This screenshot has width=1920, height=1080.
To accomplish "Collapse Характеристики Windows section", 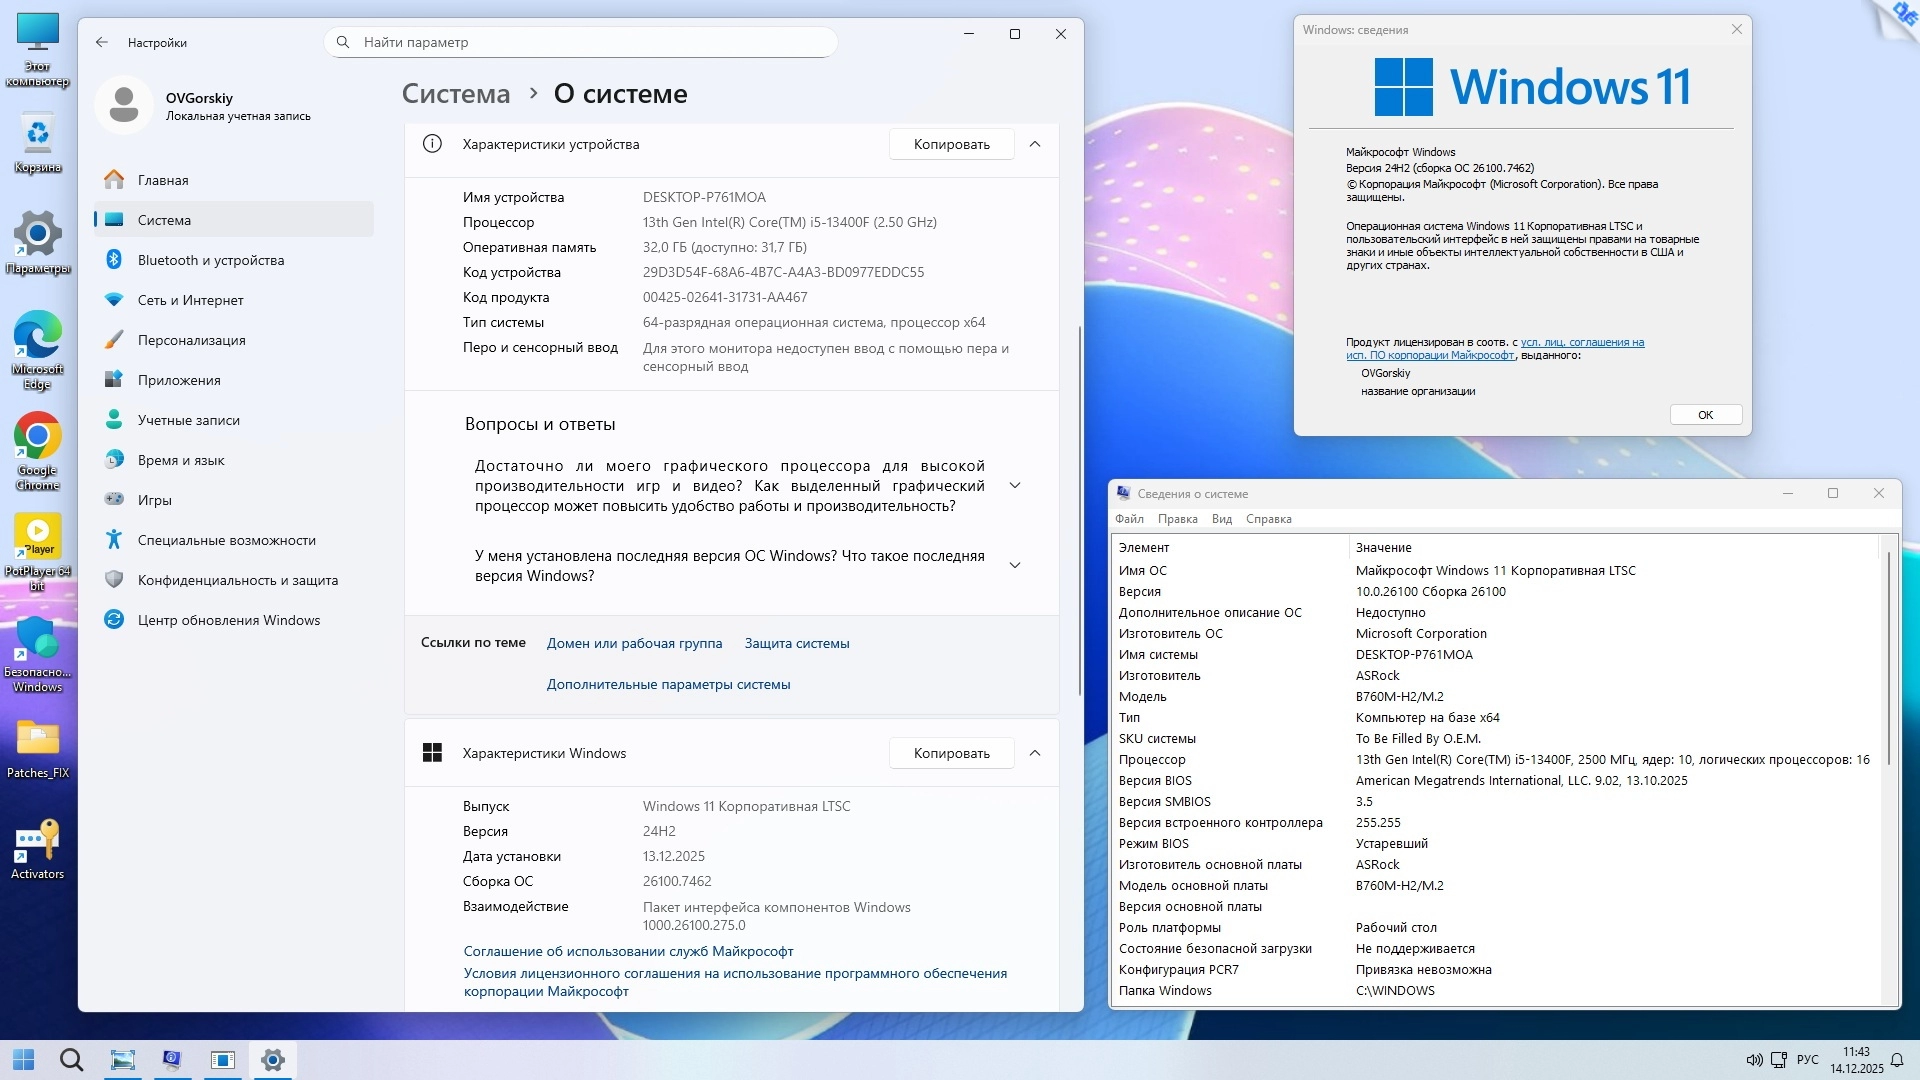I will 1035,753.
